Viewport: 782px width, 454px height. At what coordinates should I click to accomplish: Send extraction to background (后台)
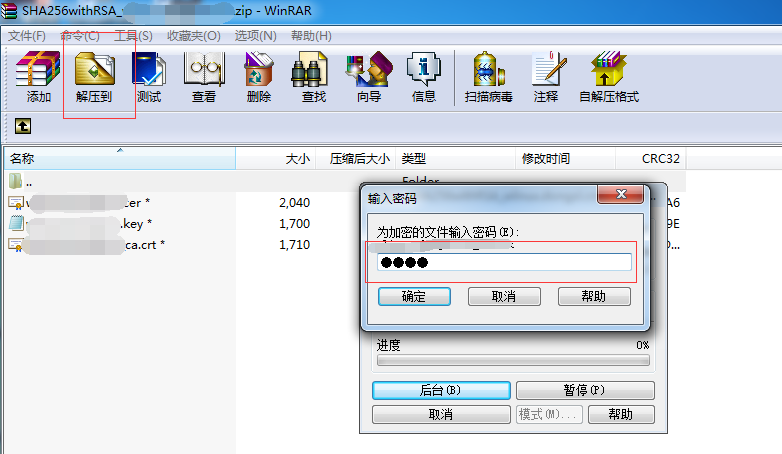[x=441, y=390]
